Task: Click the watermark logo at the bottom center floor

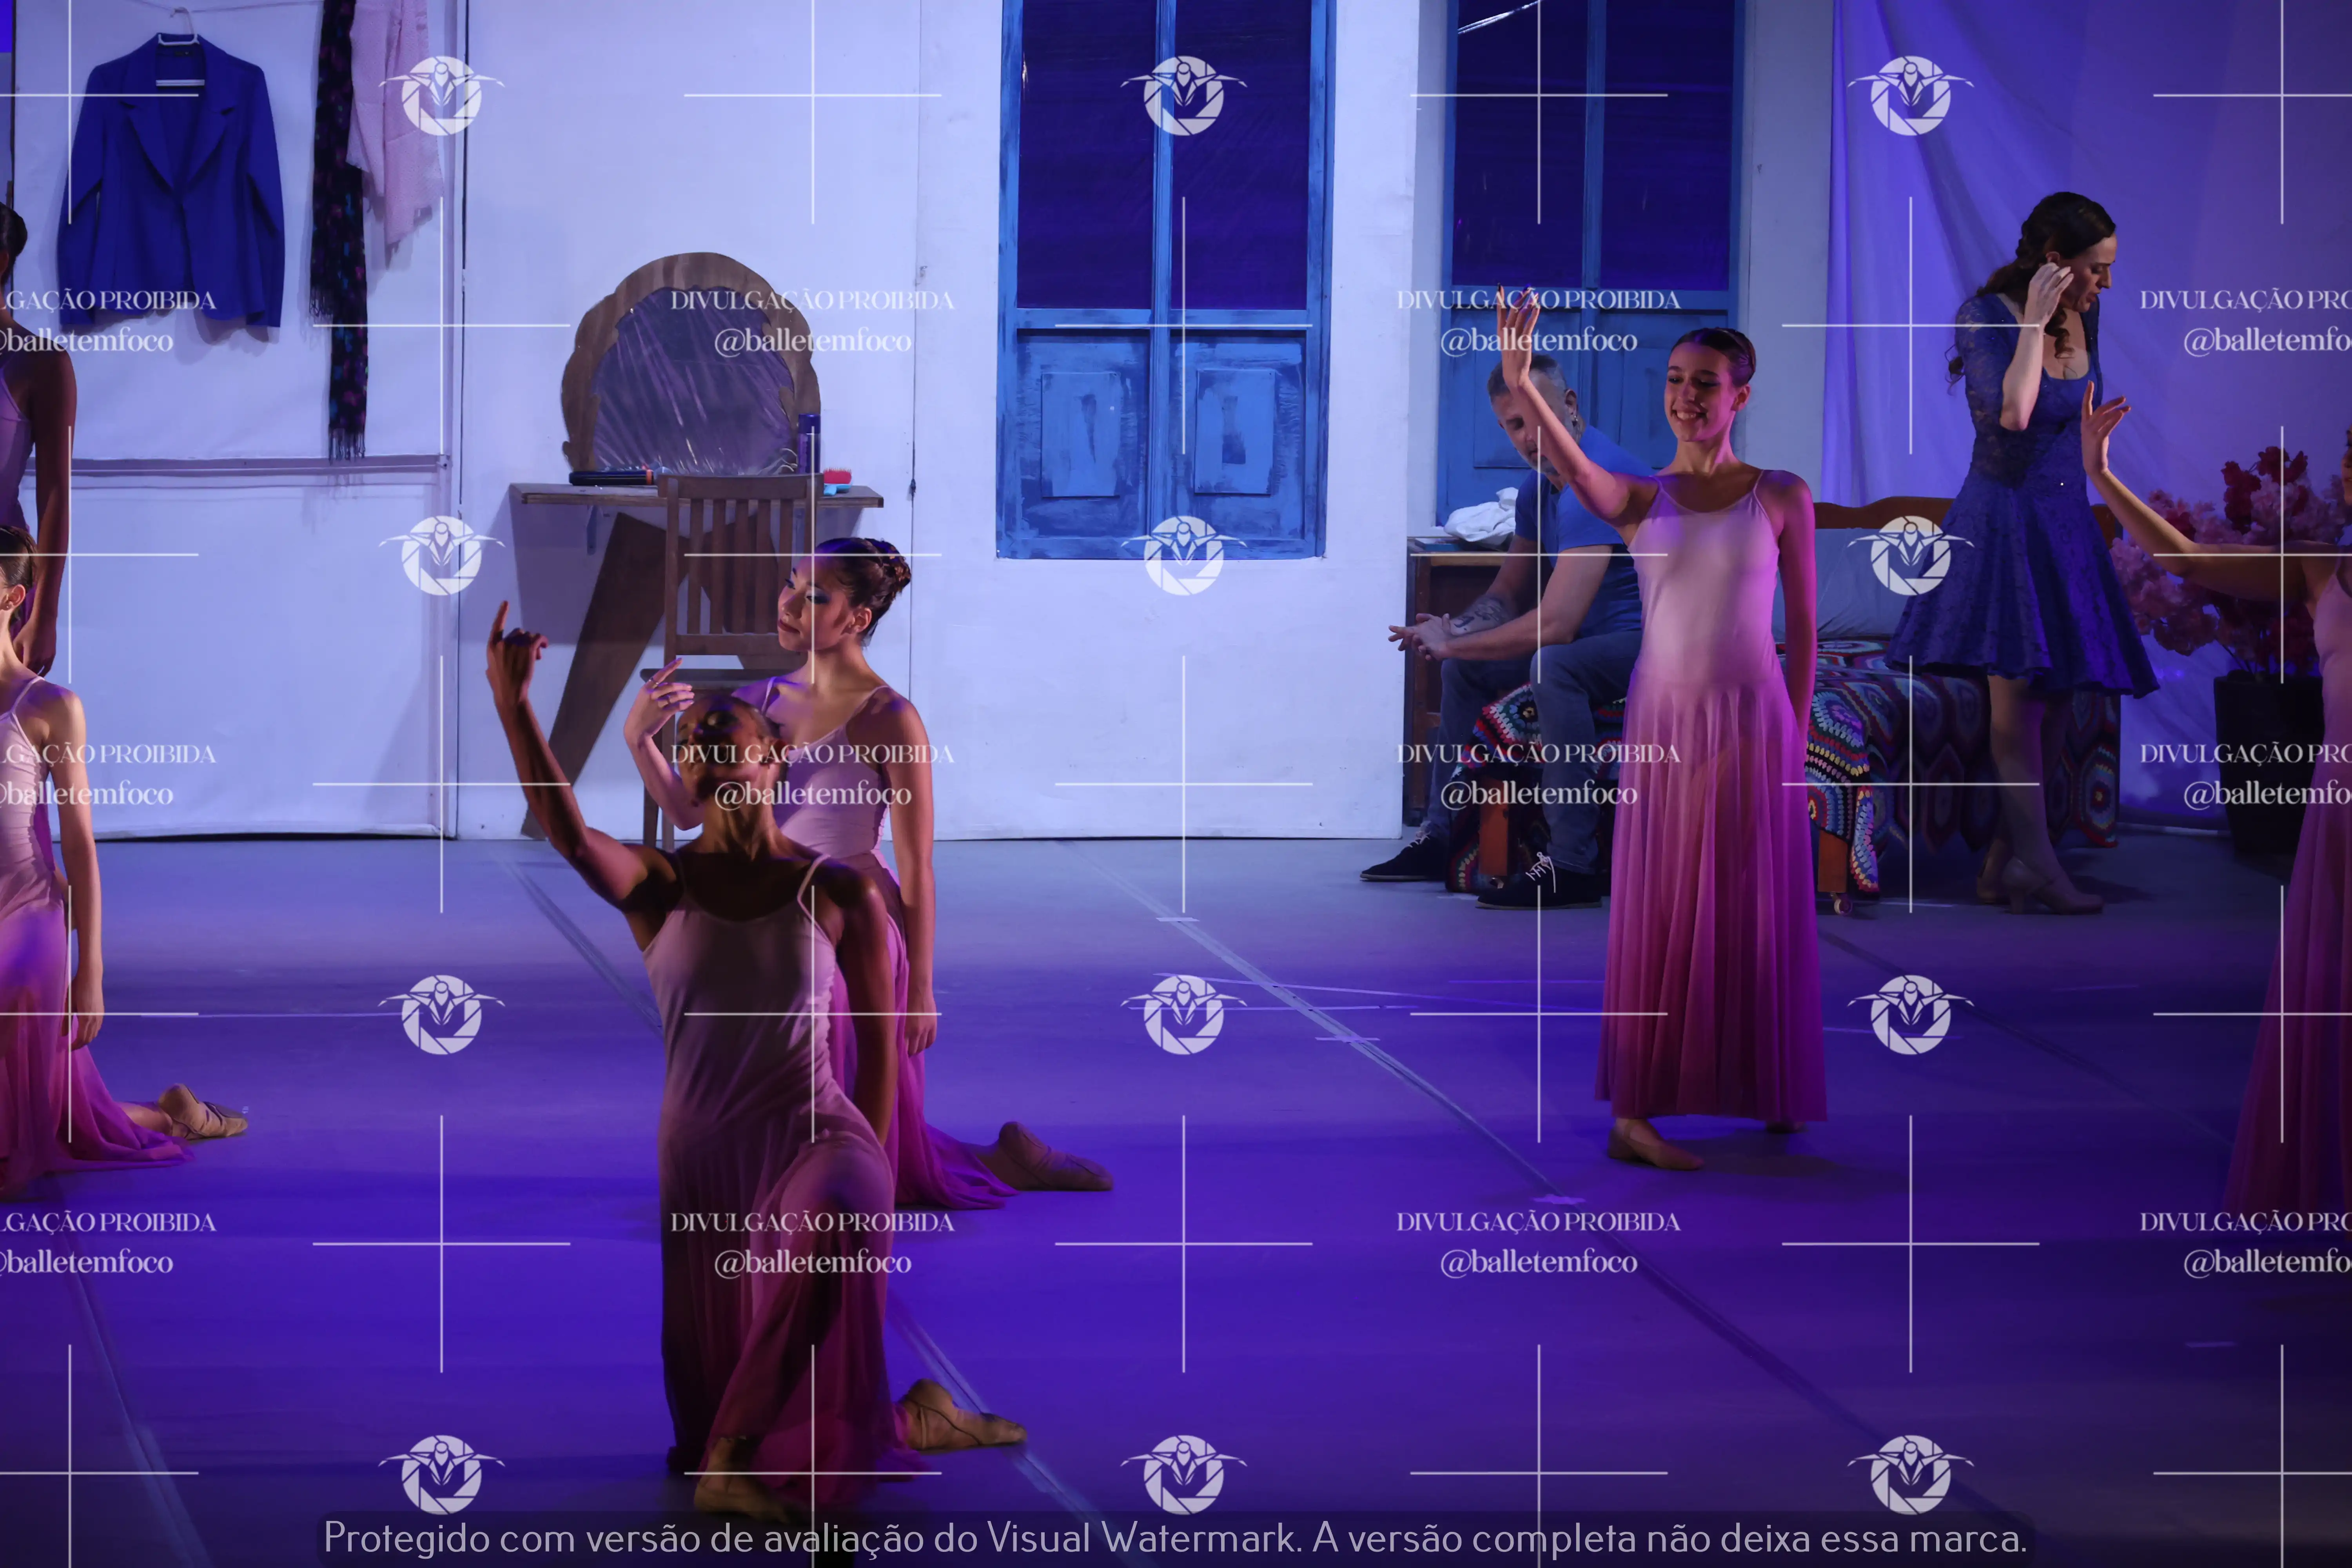Action: [1183, 1473]
